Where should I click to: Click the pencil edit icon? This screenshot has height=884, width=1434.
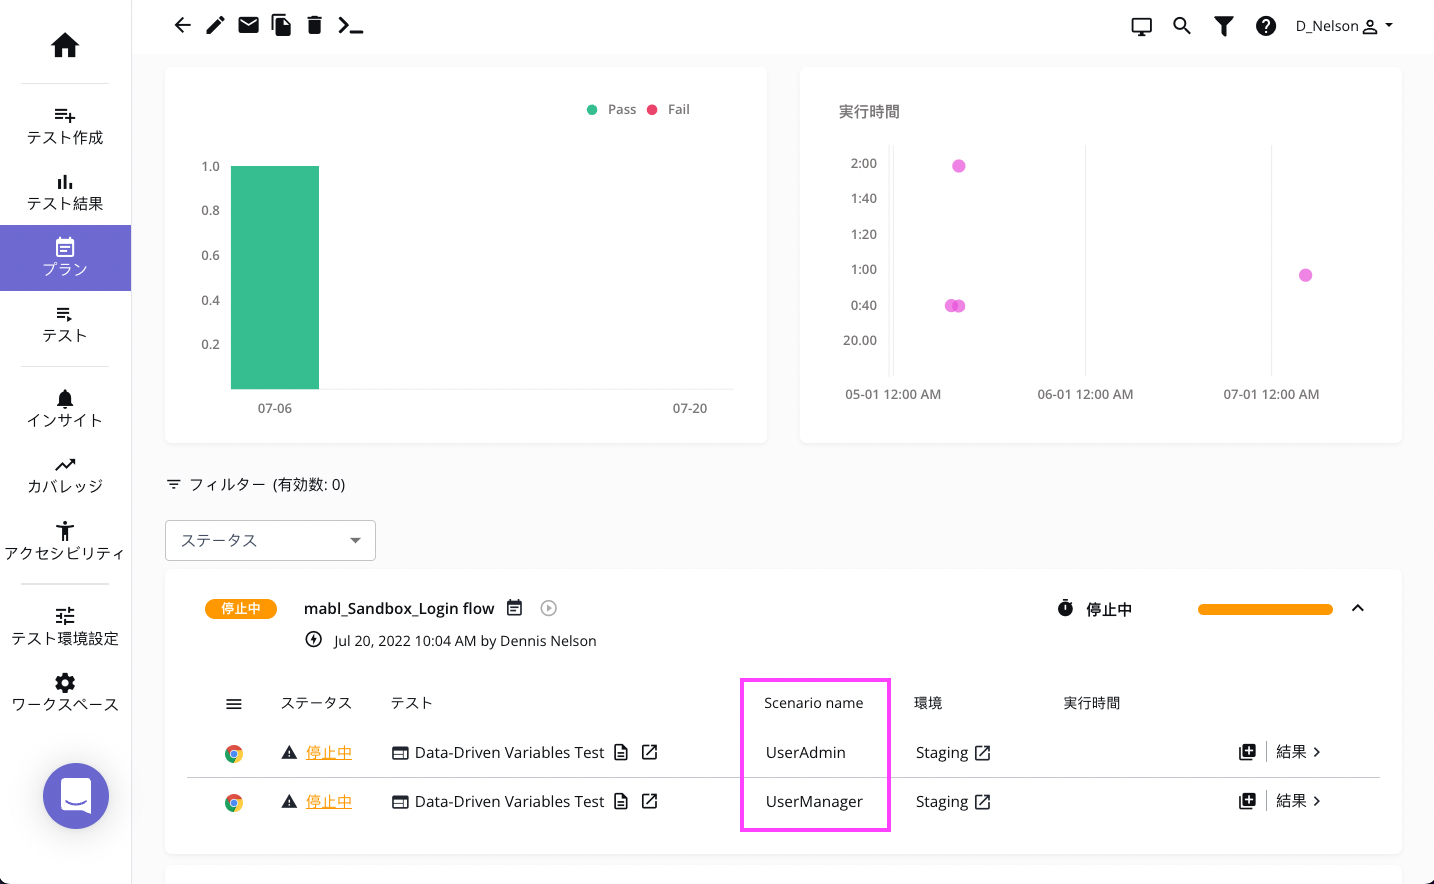click(x=215, y=25)
